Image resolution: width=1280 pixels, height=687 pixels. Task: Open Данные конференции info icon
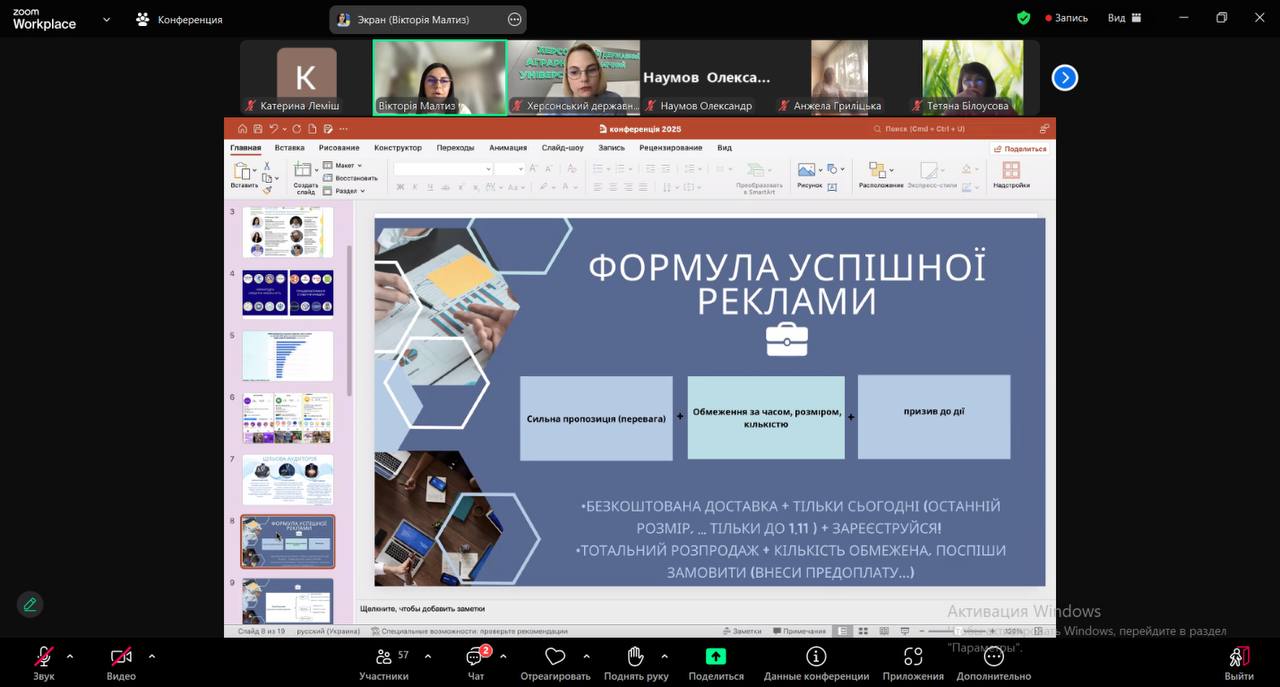coord(816,657)
